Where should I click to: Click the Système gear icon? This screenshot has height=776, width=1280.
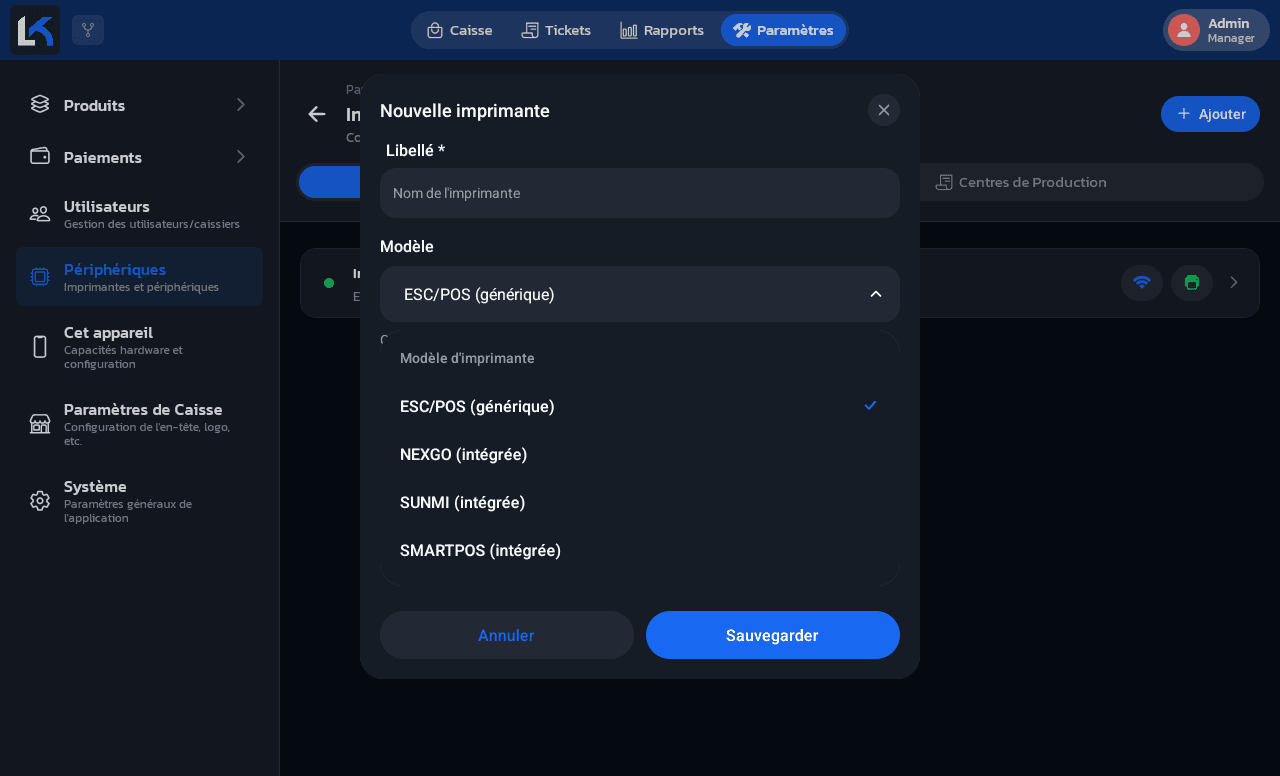coord(40,501)
